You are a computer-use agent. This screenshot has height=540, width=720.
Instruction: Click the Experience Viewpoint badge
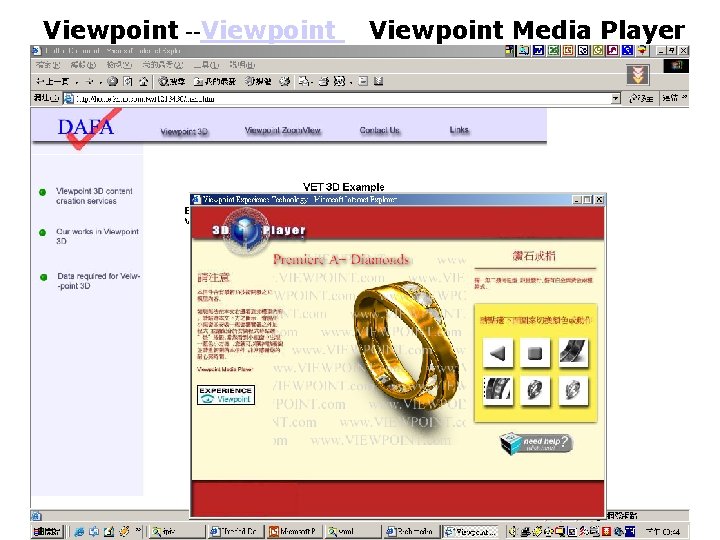(226, 395)
